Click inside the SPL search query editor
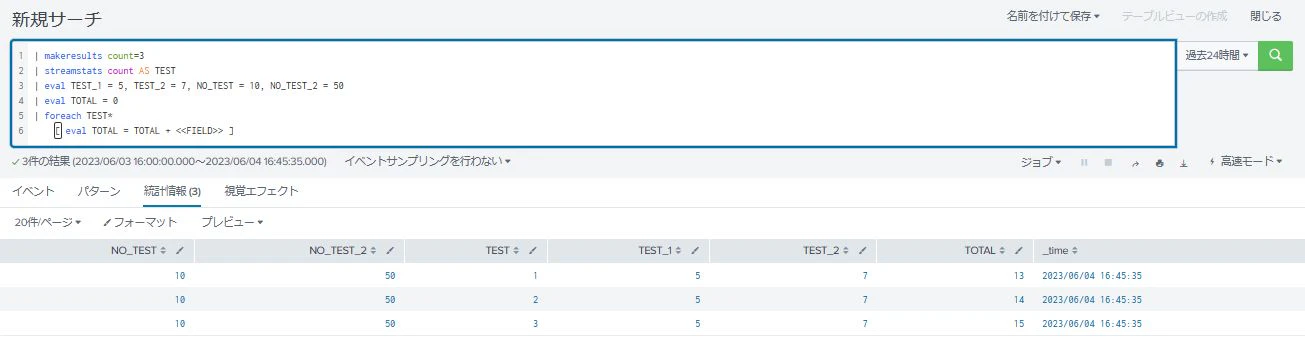 coord(593,93)
